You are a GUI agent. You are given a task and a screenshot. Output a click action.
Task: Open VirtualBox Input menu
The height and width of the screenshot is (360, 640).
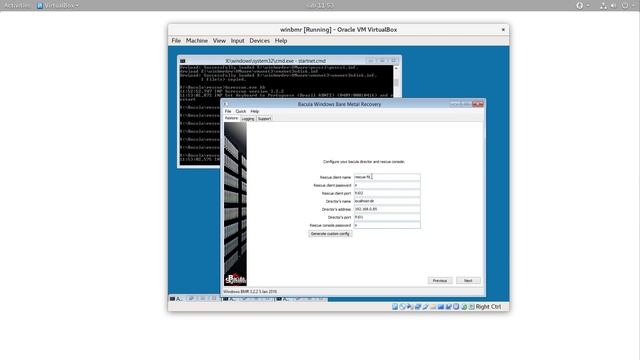(x=237, y=41)
